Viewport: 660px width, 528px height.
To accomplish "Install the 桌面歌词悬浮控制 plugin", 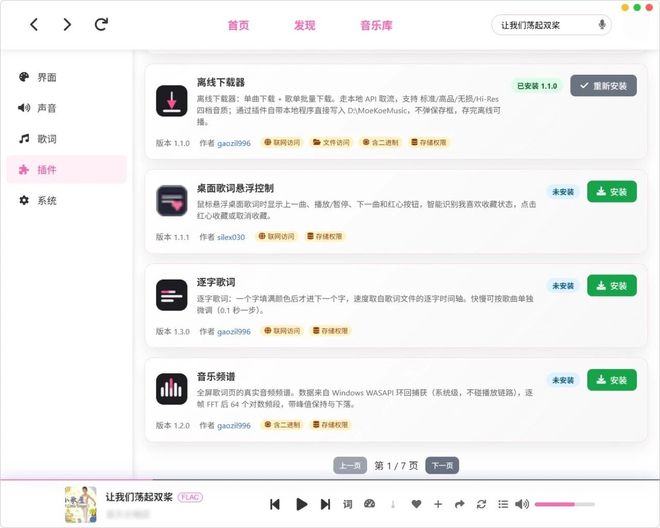I will coord(612,192).
